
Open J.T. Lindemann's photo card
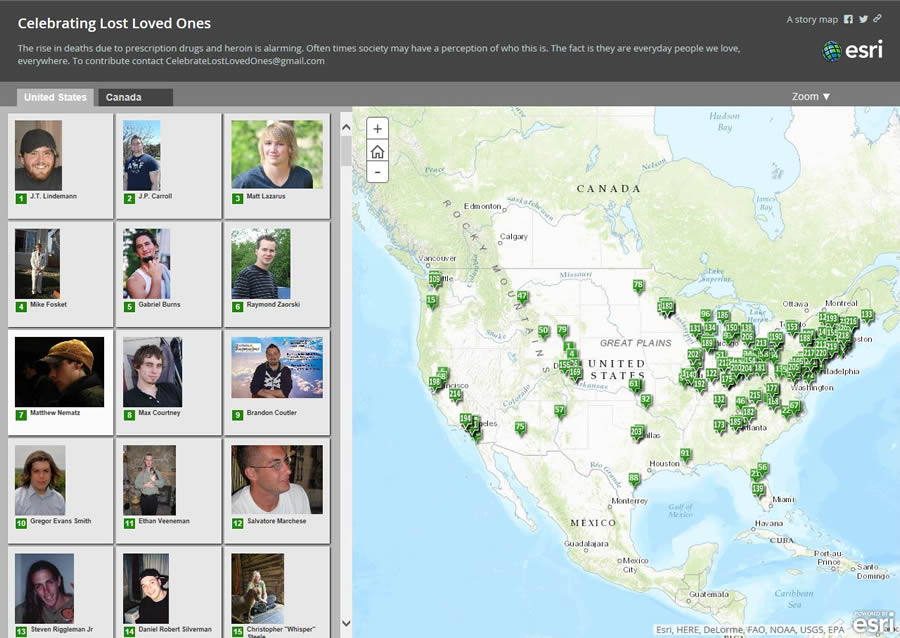click(x=60, y=166)
